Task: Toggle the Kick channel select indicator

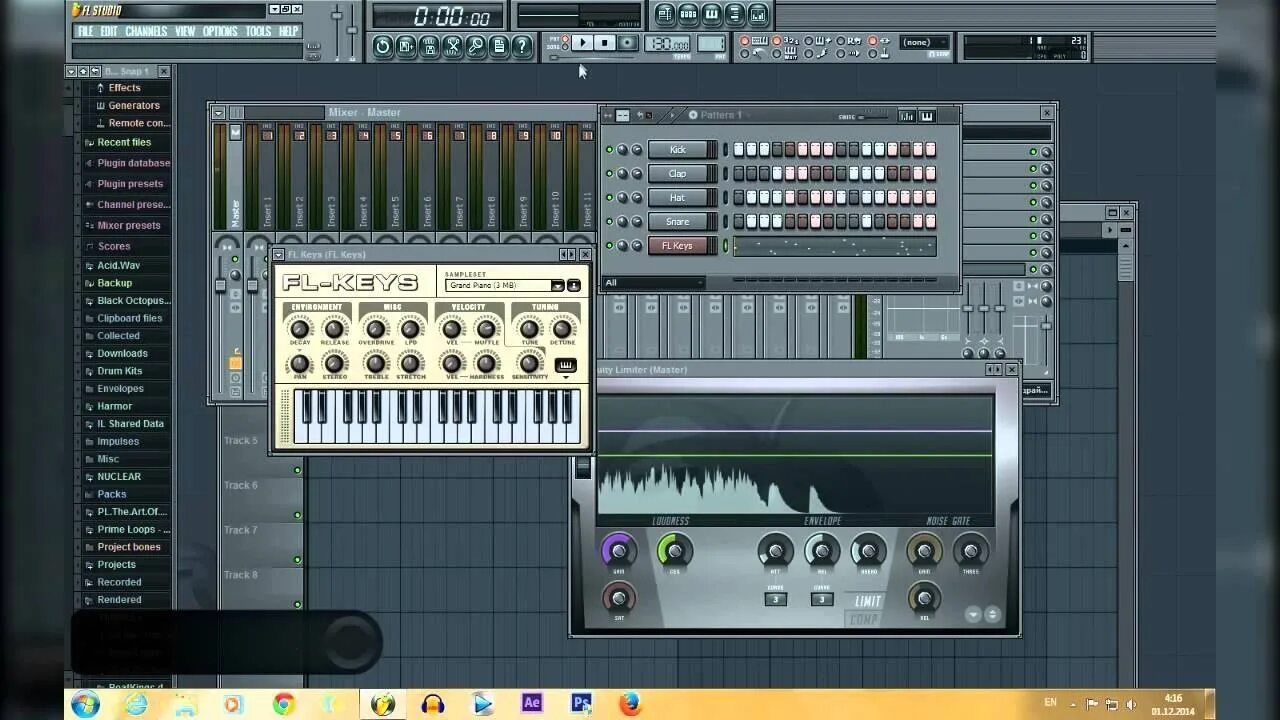Action: 726,150
